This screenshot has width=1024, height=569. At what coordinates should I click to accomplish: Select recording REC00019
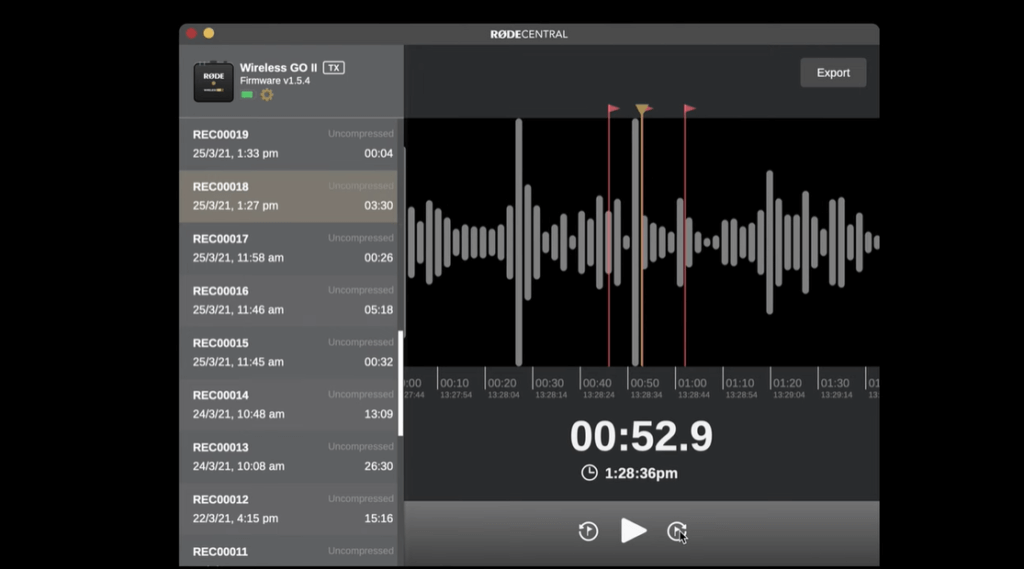[289, 144]
